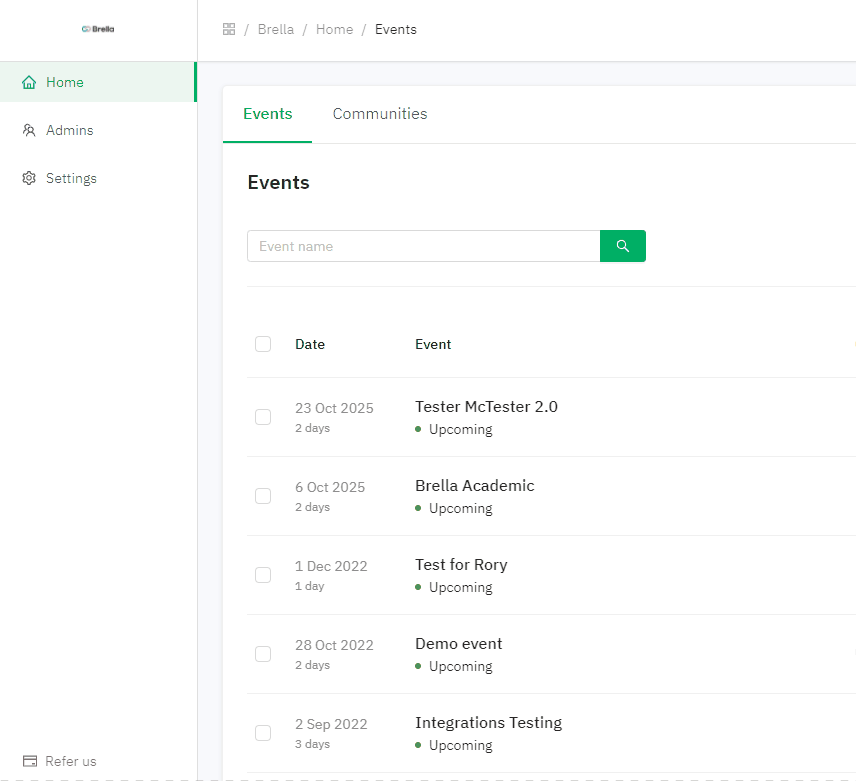Click the green search magnifier button
856x781 pixels.
[x=623, y=246]
